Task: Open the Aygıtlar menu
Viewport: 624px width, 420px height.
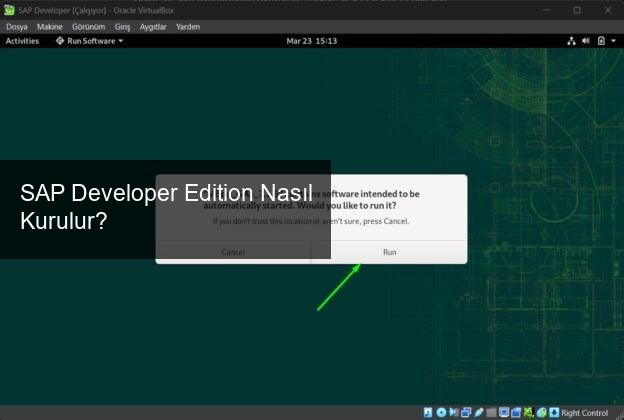Action: pyautogui.click(x=153, y=27)
